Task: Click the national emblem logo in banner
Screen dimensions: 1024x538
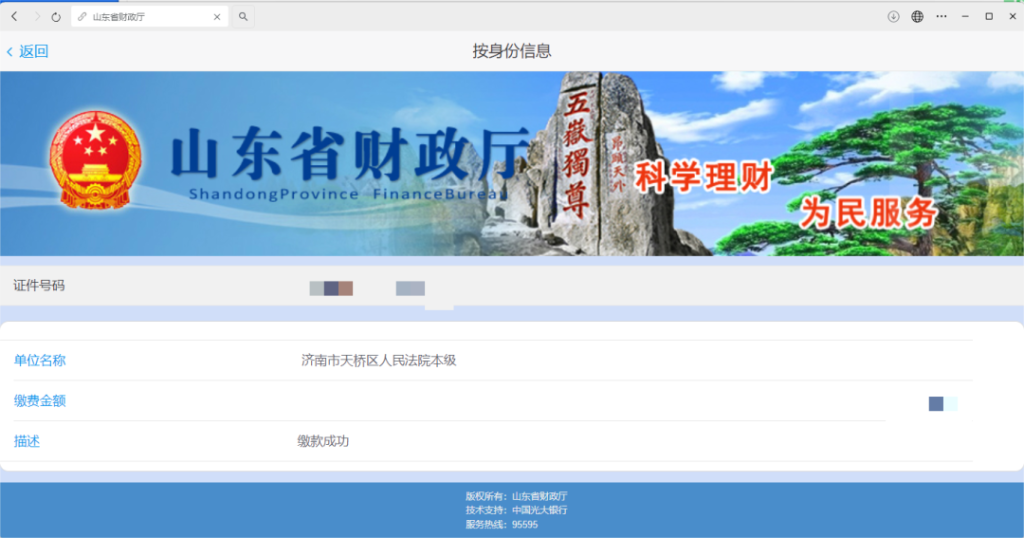Action: (95, 160)
